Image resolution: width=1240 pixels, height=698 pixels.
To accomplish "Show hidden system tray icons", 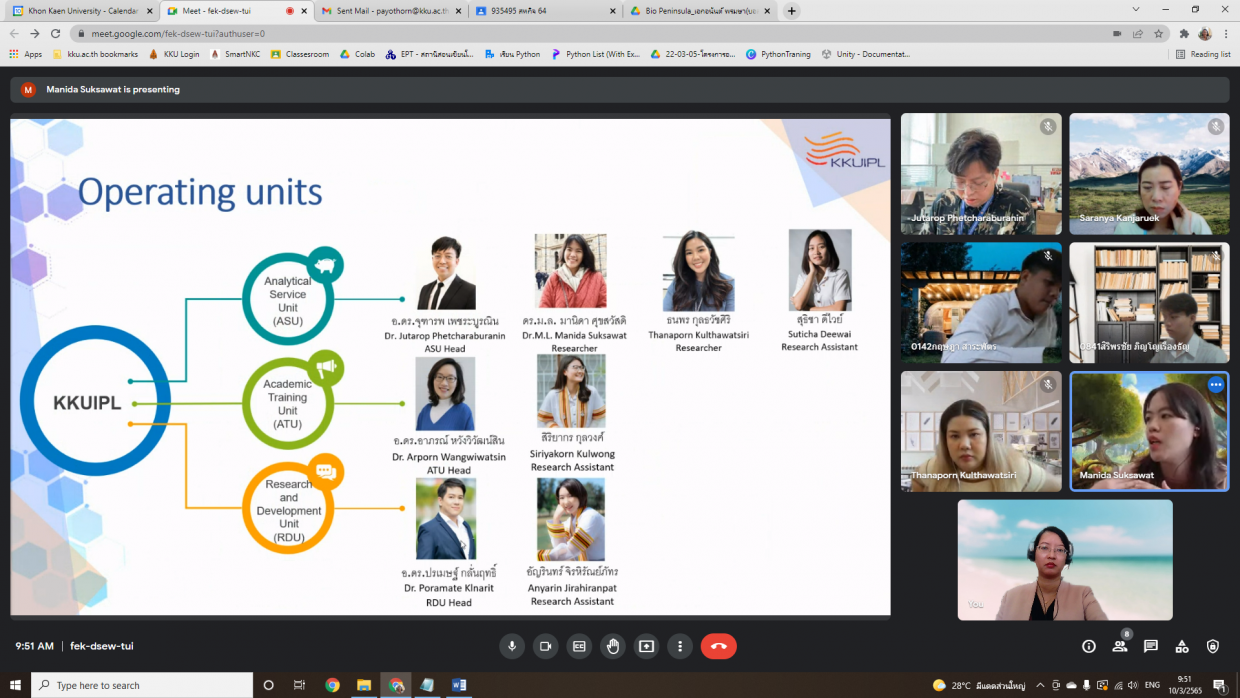I will click(1043, 685).
